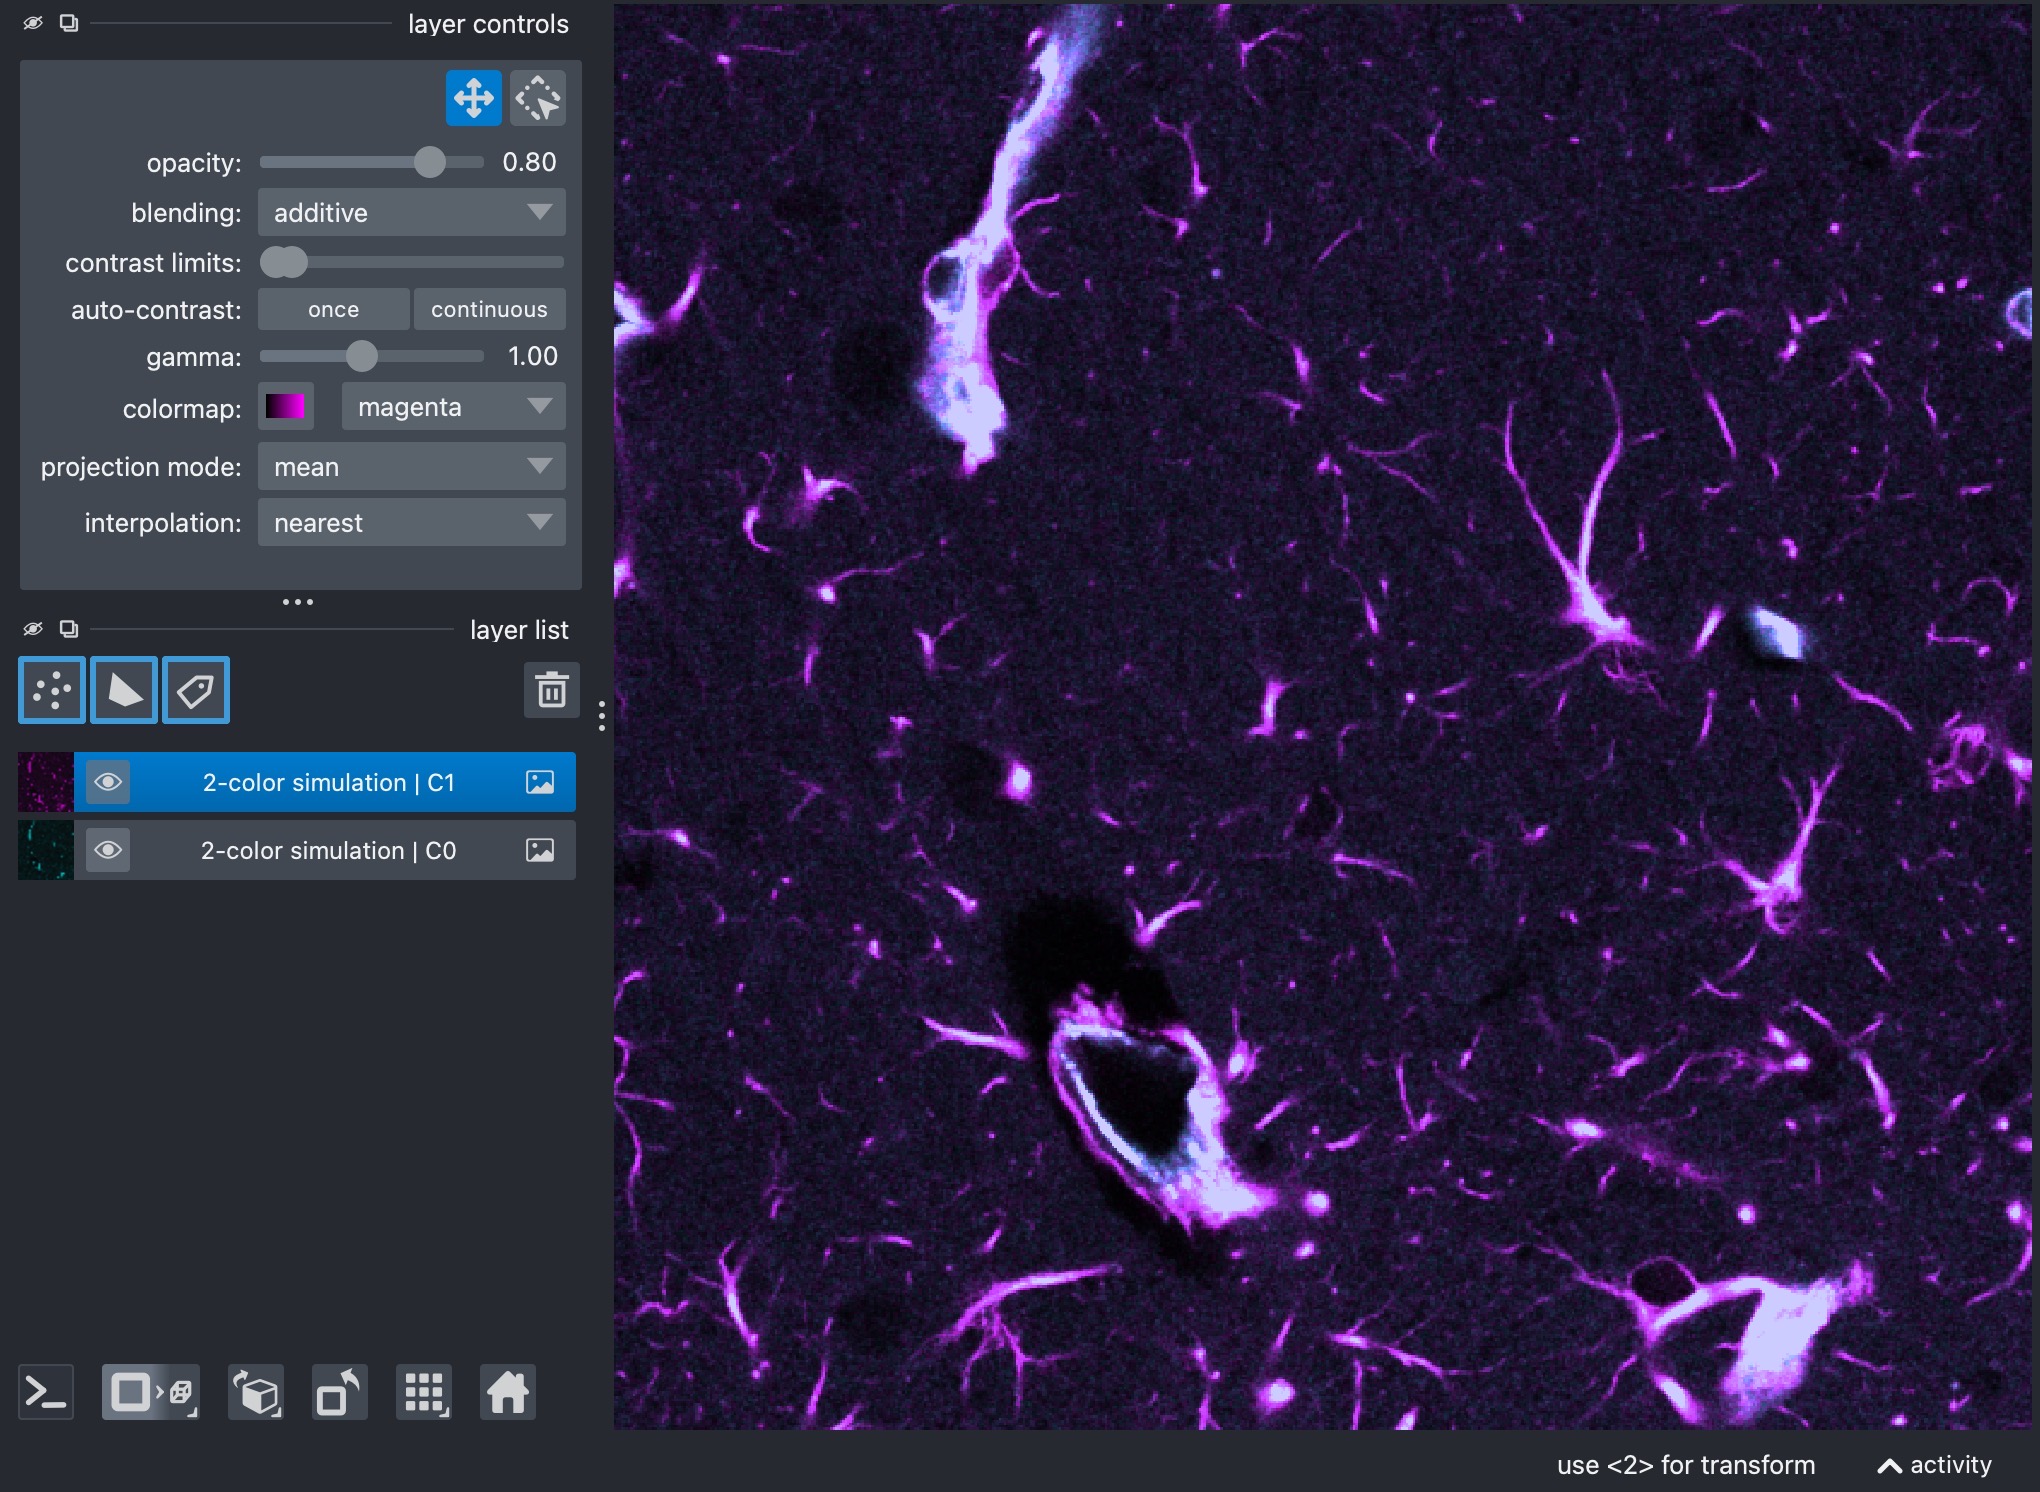The image size is (2040, 1492).
Task: Click the gamma slider handle
Action: click(x=362, y=356)
